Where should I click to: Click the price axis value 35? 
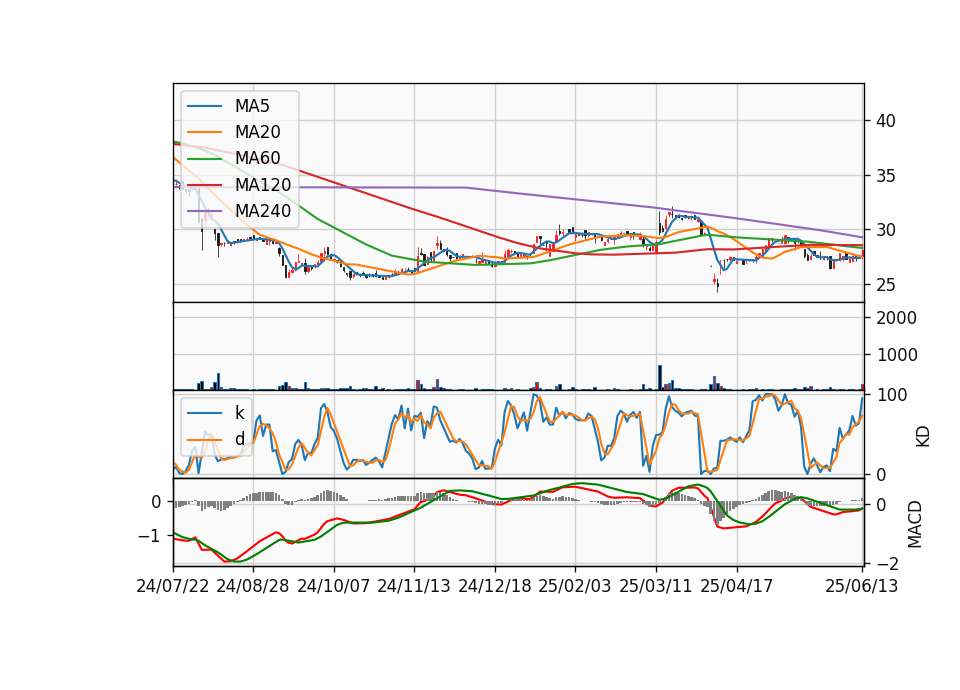click(885, 176)
